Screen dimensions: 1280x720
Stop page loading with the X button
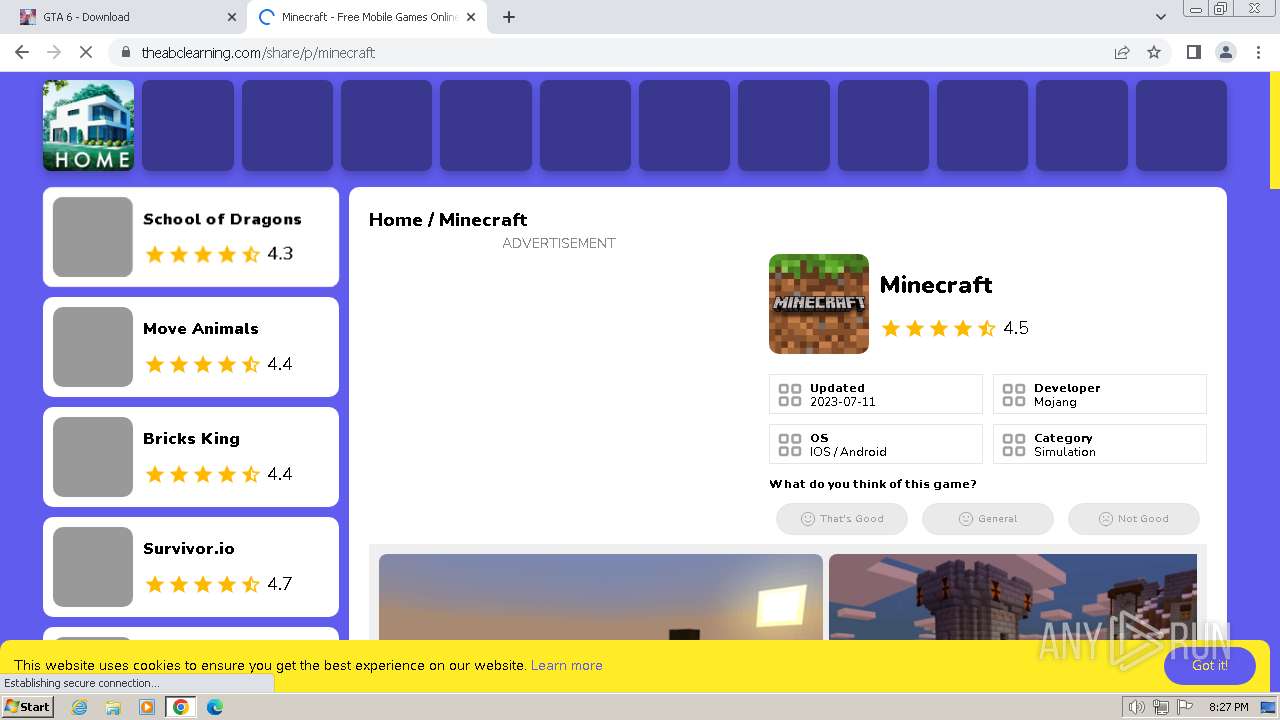pyautogui.click(x=86, y=52)
